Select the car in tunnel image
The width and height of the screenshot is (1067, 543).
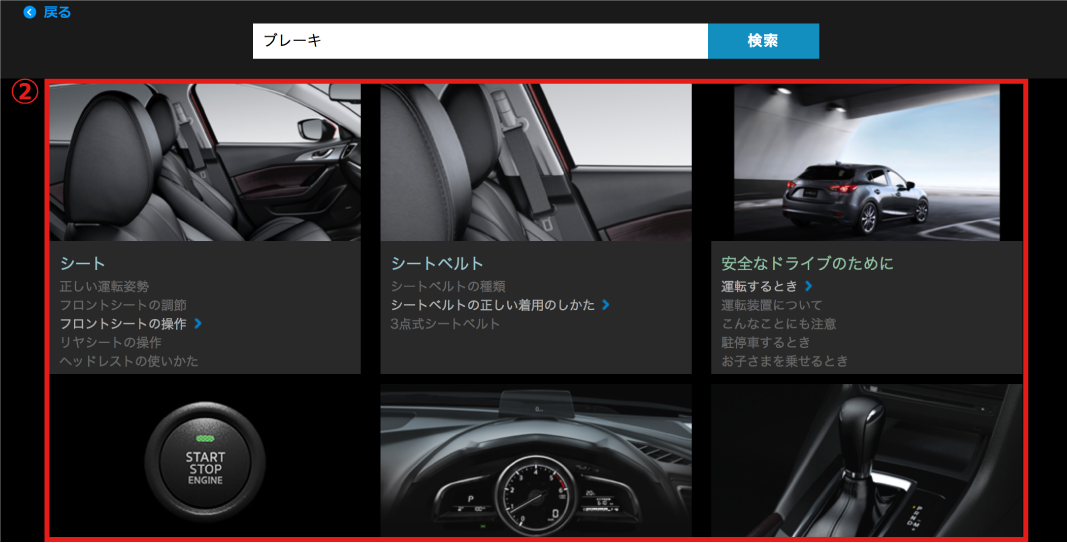tap(866, 162)
